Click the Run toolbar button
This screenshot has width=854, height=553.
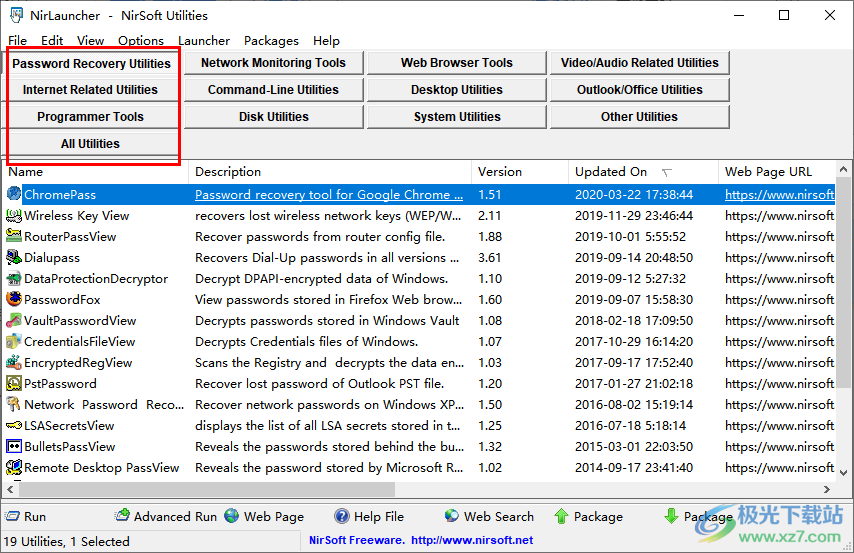tap(26, 516)
